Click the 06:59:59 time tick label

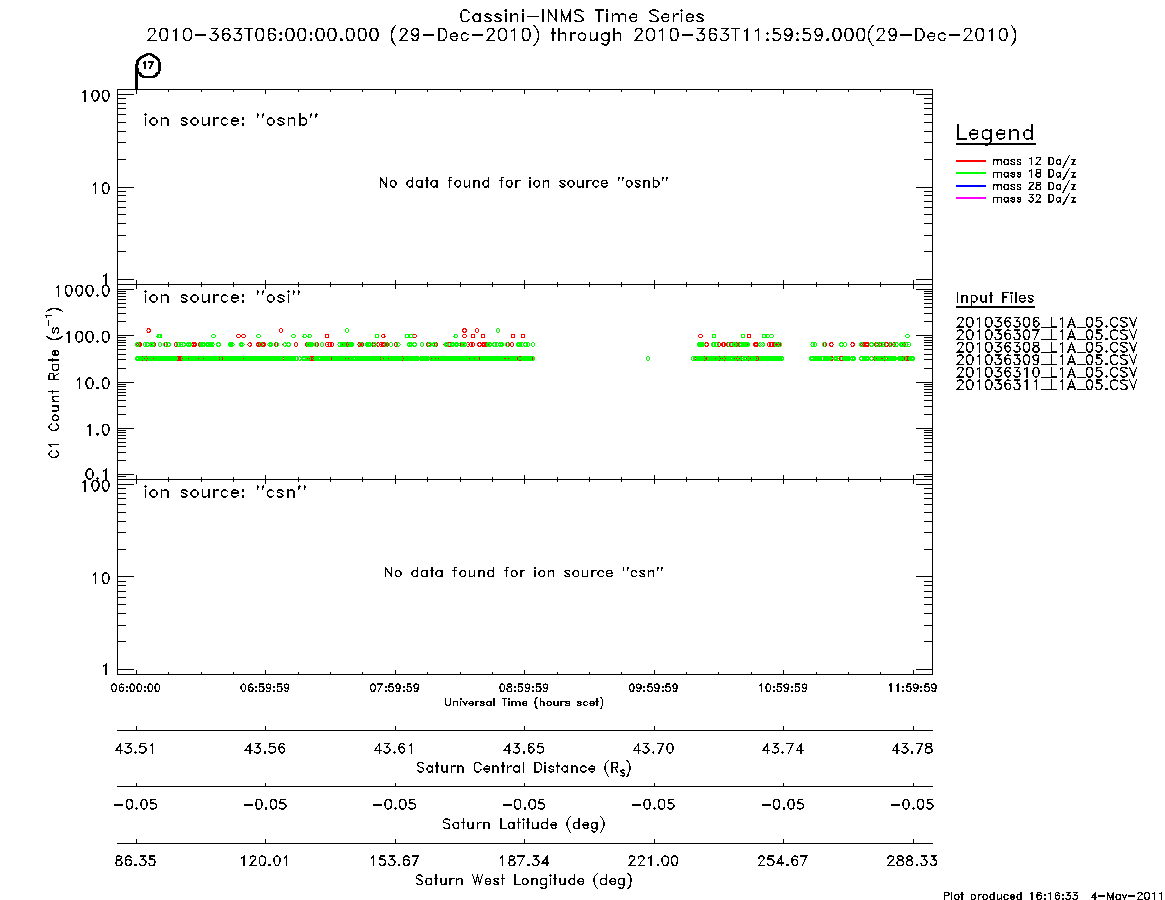265,688
